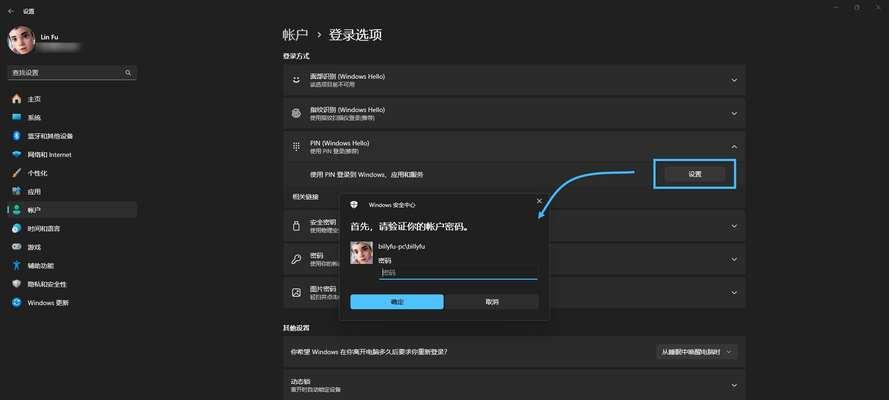Click the 相关链接 label
889x400 pixels.
tap(305, 197)
